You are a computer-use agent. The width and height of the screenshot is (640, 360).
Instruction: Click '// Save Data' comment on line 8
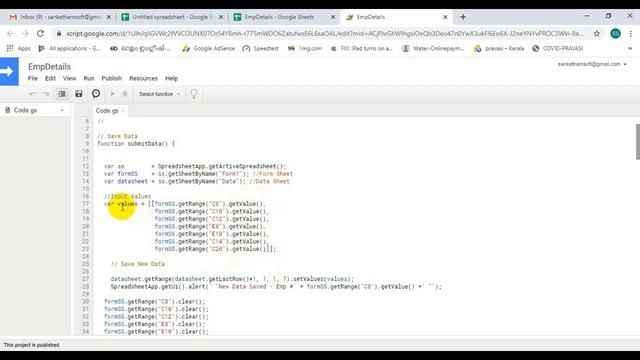coord(118,136)
